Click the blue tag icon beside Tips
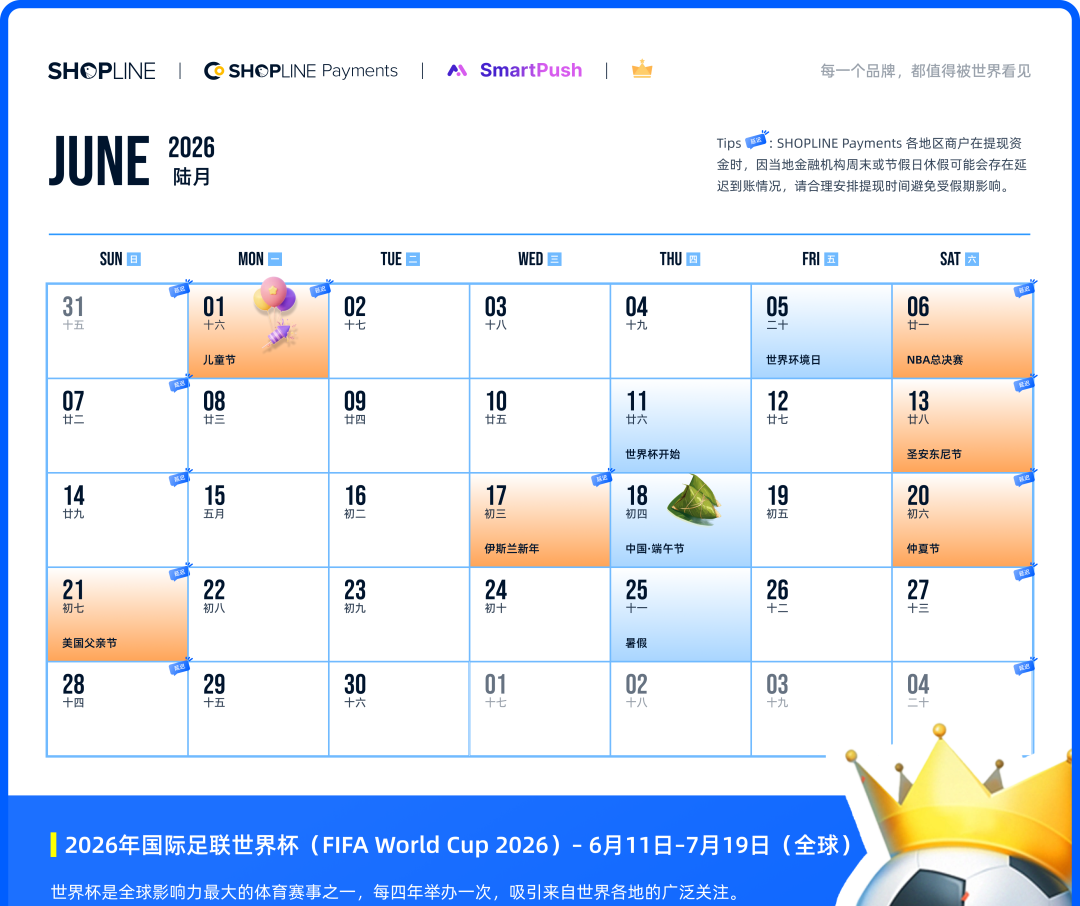1080x906 pixels. tap(756, 141)
